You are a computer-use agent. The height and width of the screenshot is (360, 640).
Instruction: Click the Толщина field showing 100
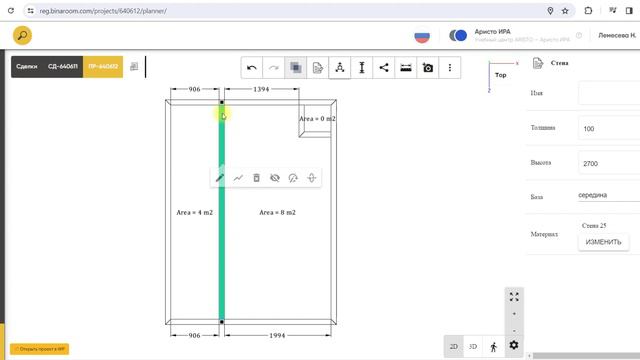tap(609, 128)
